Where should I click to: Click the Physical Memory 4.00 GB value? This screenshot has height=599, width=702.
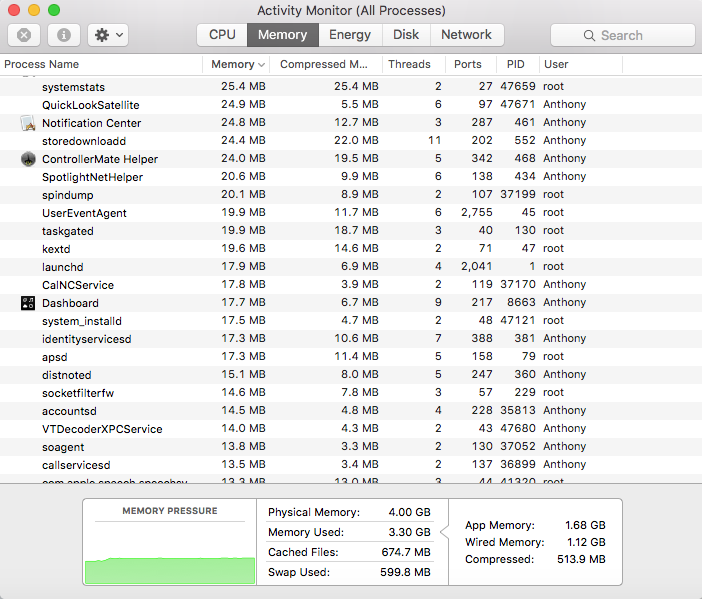point(409,512)
